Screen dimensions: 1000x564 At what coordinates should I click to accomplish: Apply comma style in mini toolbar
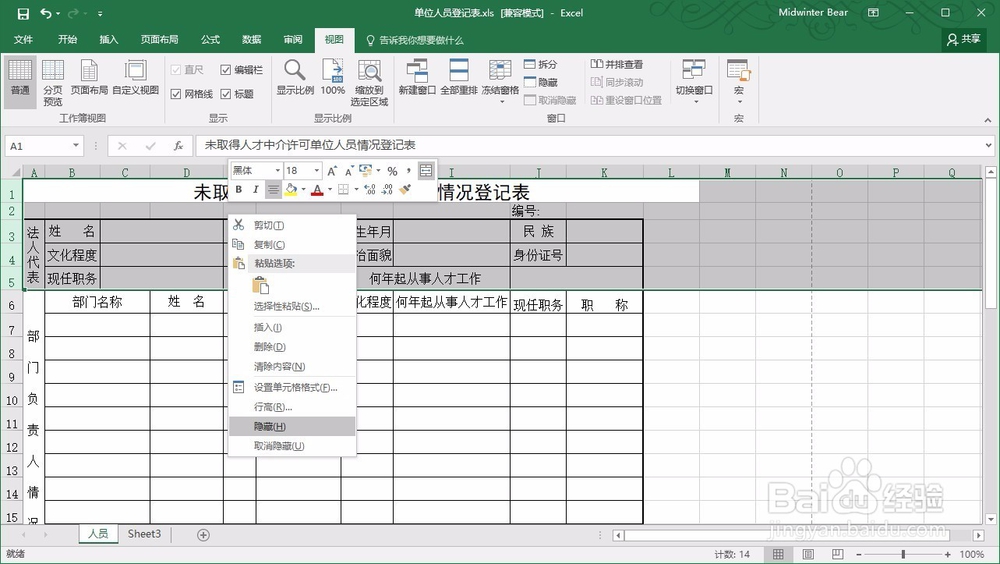coord(408,171)
